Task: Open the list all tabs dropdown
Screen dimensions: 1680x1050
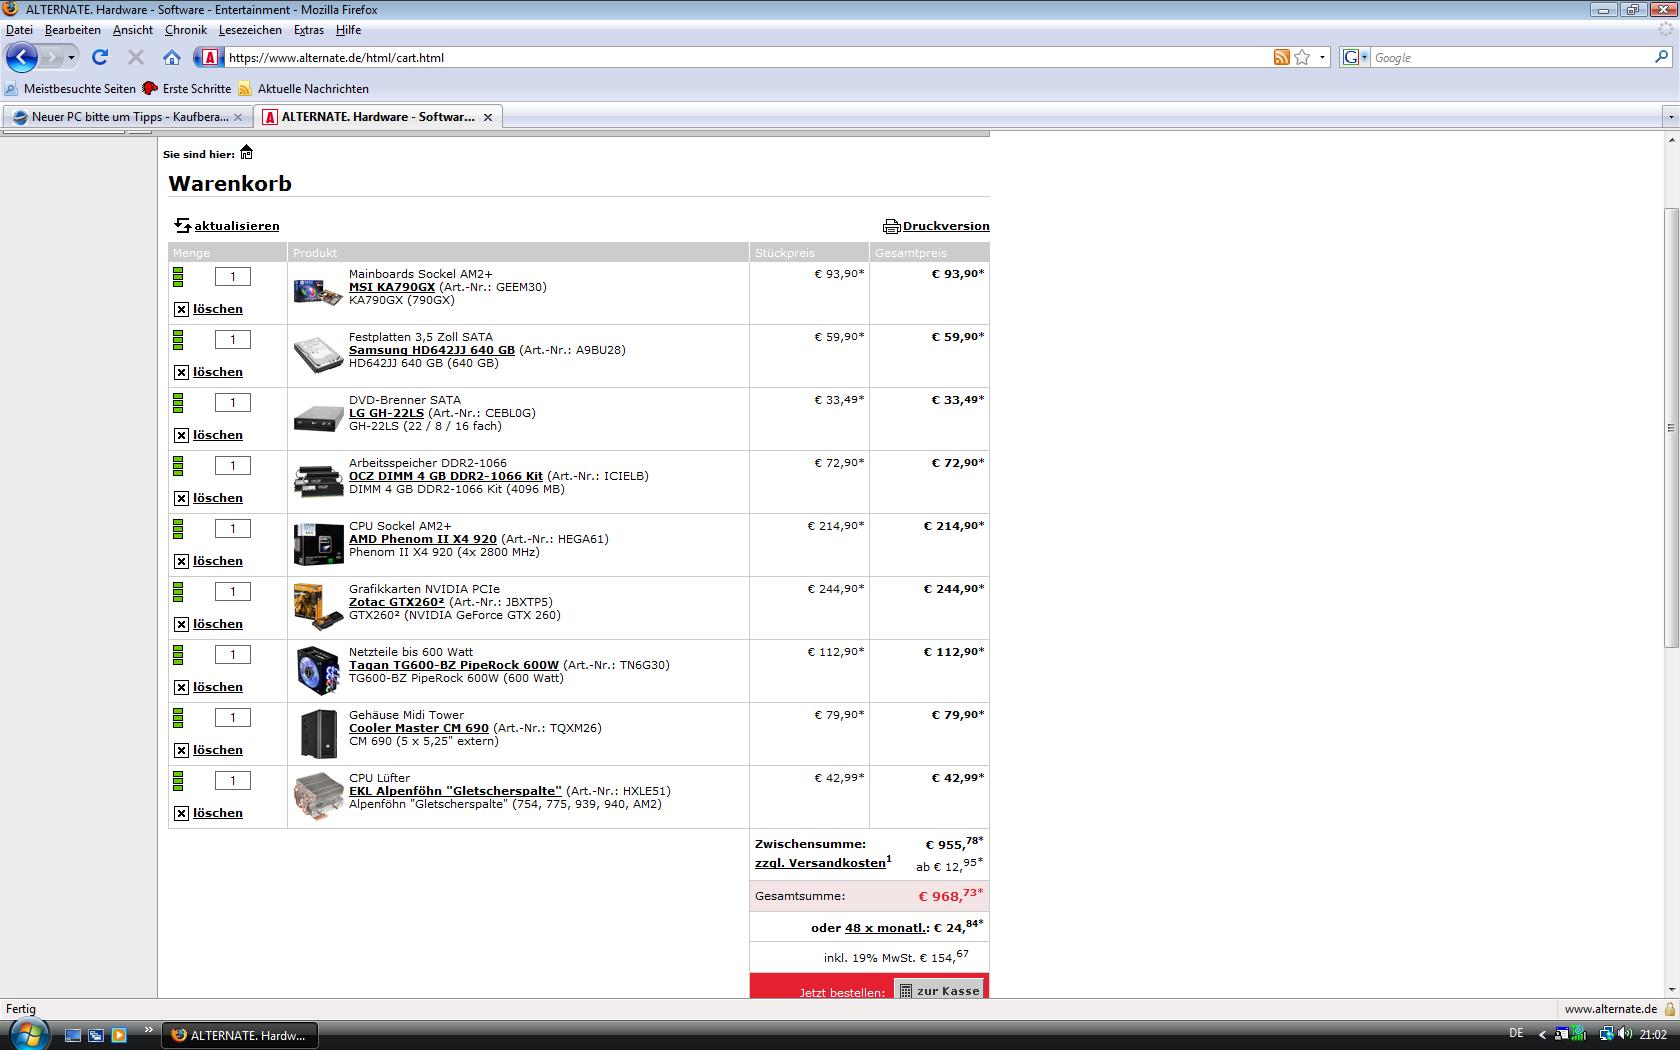Action: pos(1669,117)
